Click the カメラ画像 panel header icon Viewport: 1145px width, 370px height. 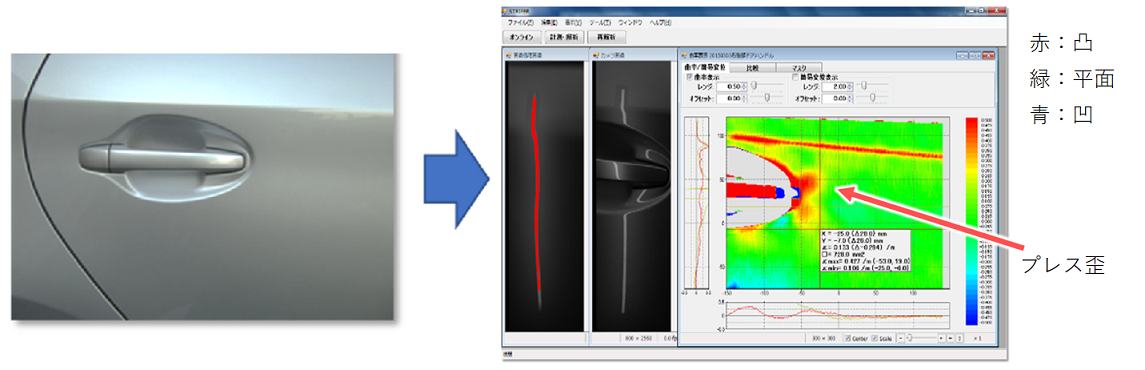(597, 55)
